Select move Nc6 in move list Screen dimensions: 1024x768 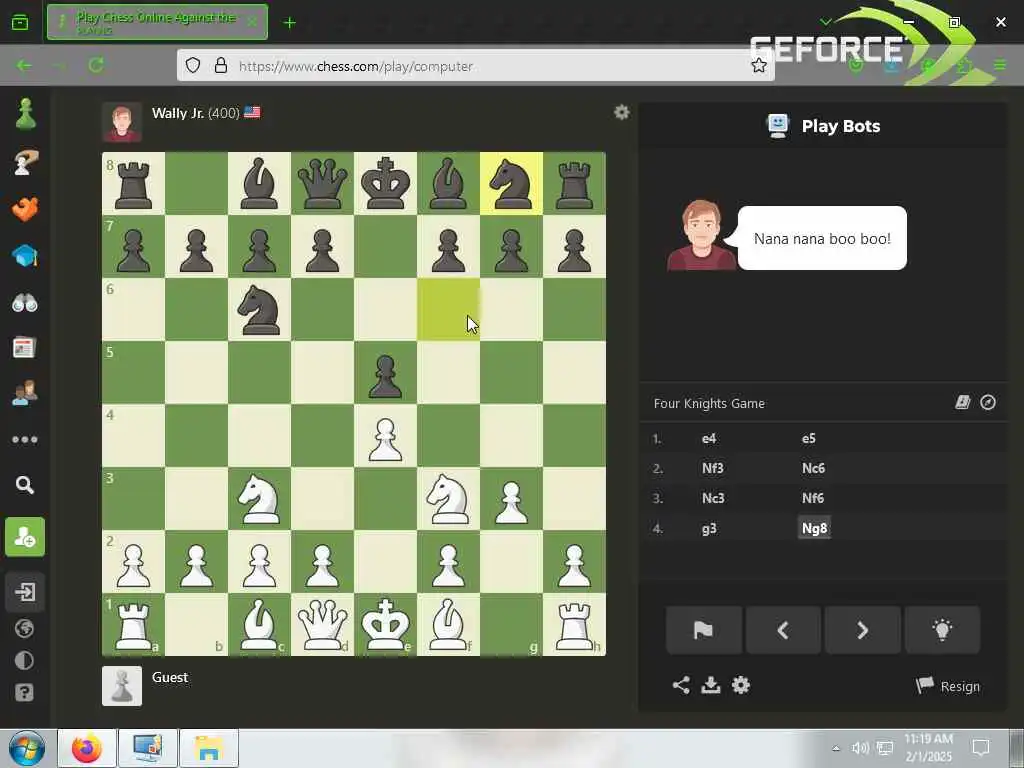[x=813, y=468]
